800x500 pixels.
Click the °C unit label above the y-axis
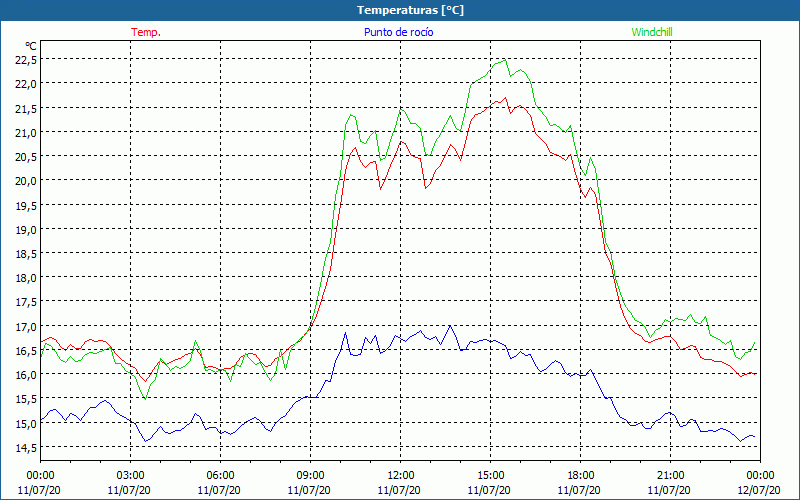[30, 46]
